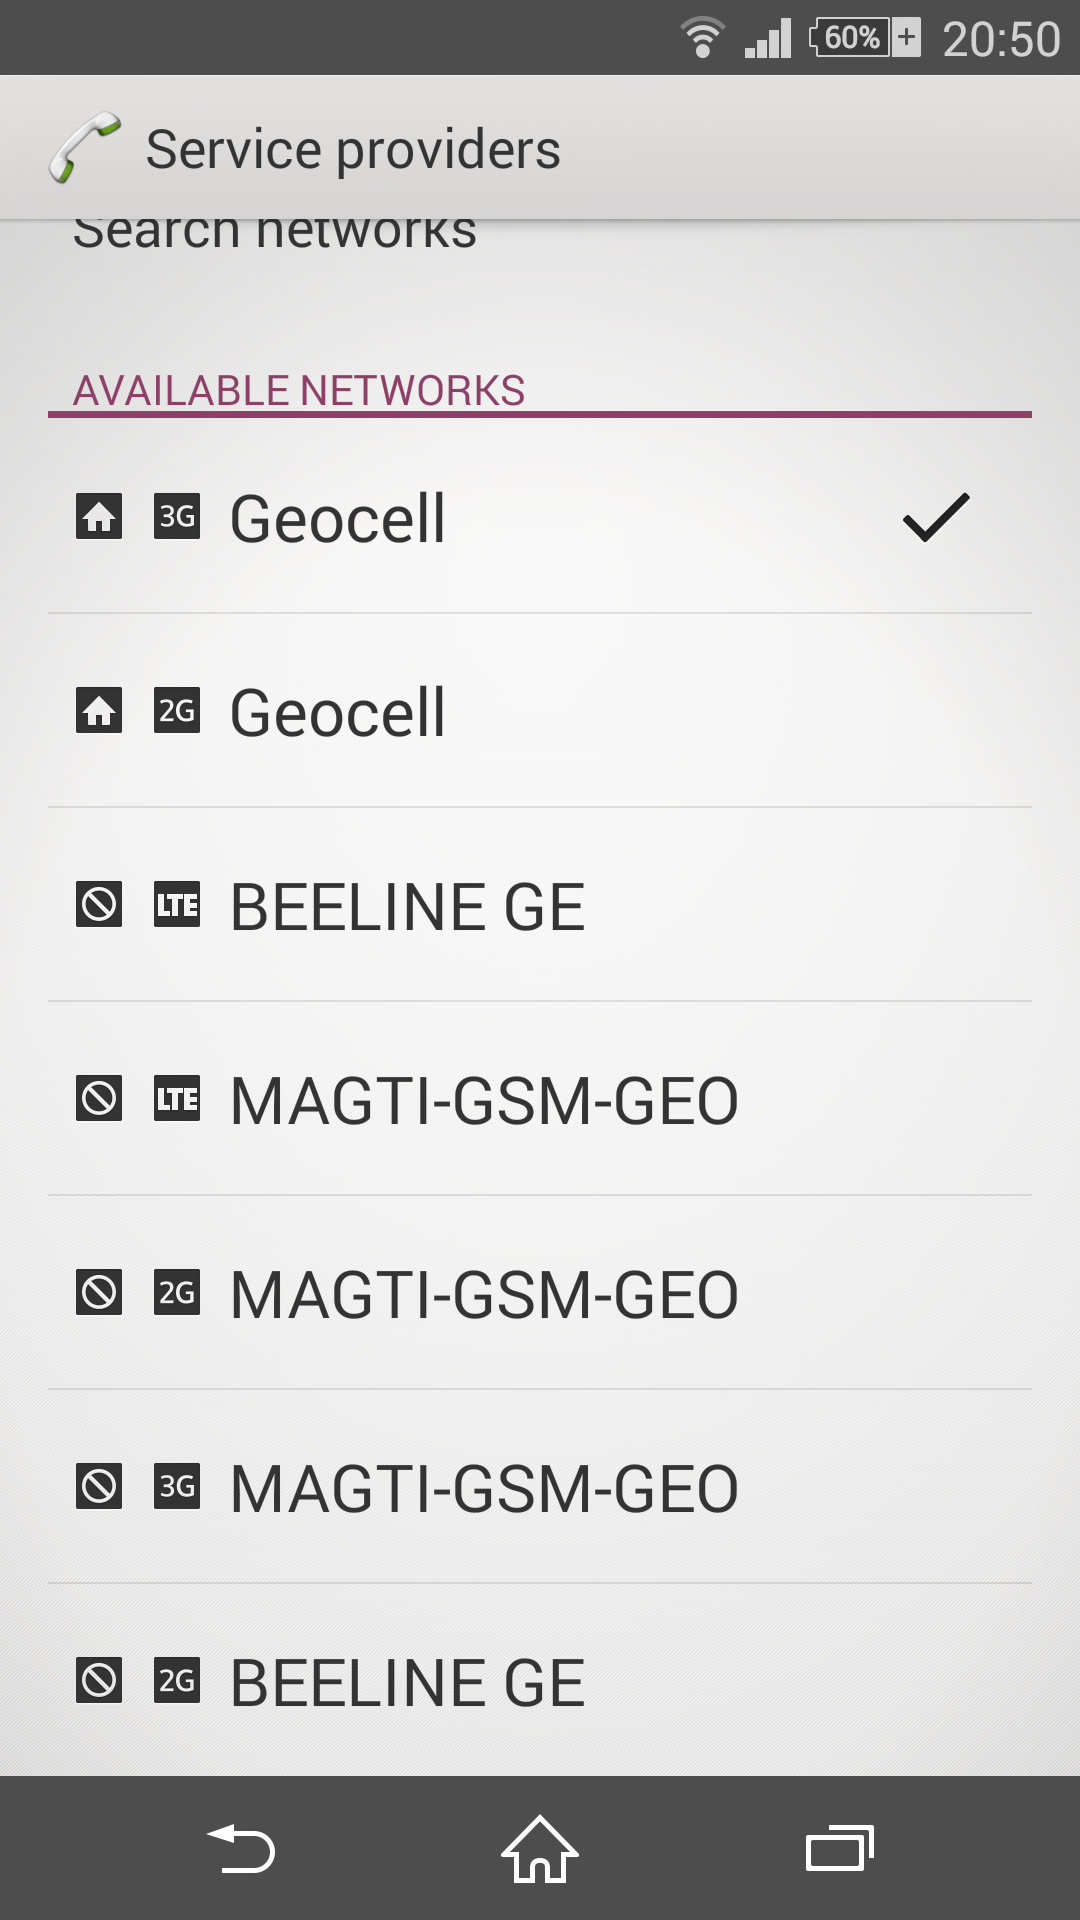This screenshot has height=1920, width=1080.
Task: Tap the LTE badge next to MAGTI-GSM-GEO
Action: 177,1099
